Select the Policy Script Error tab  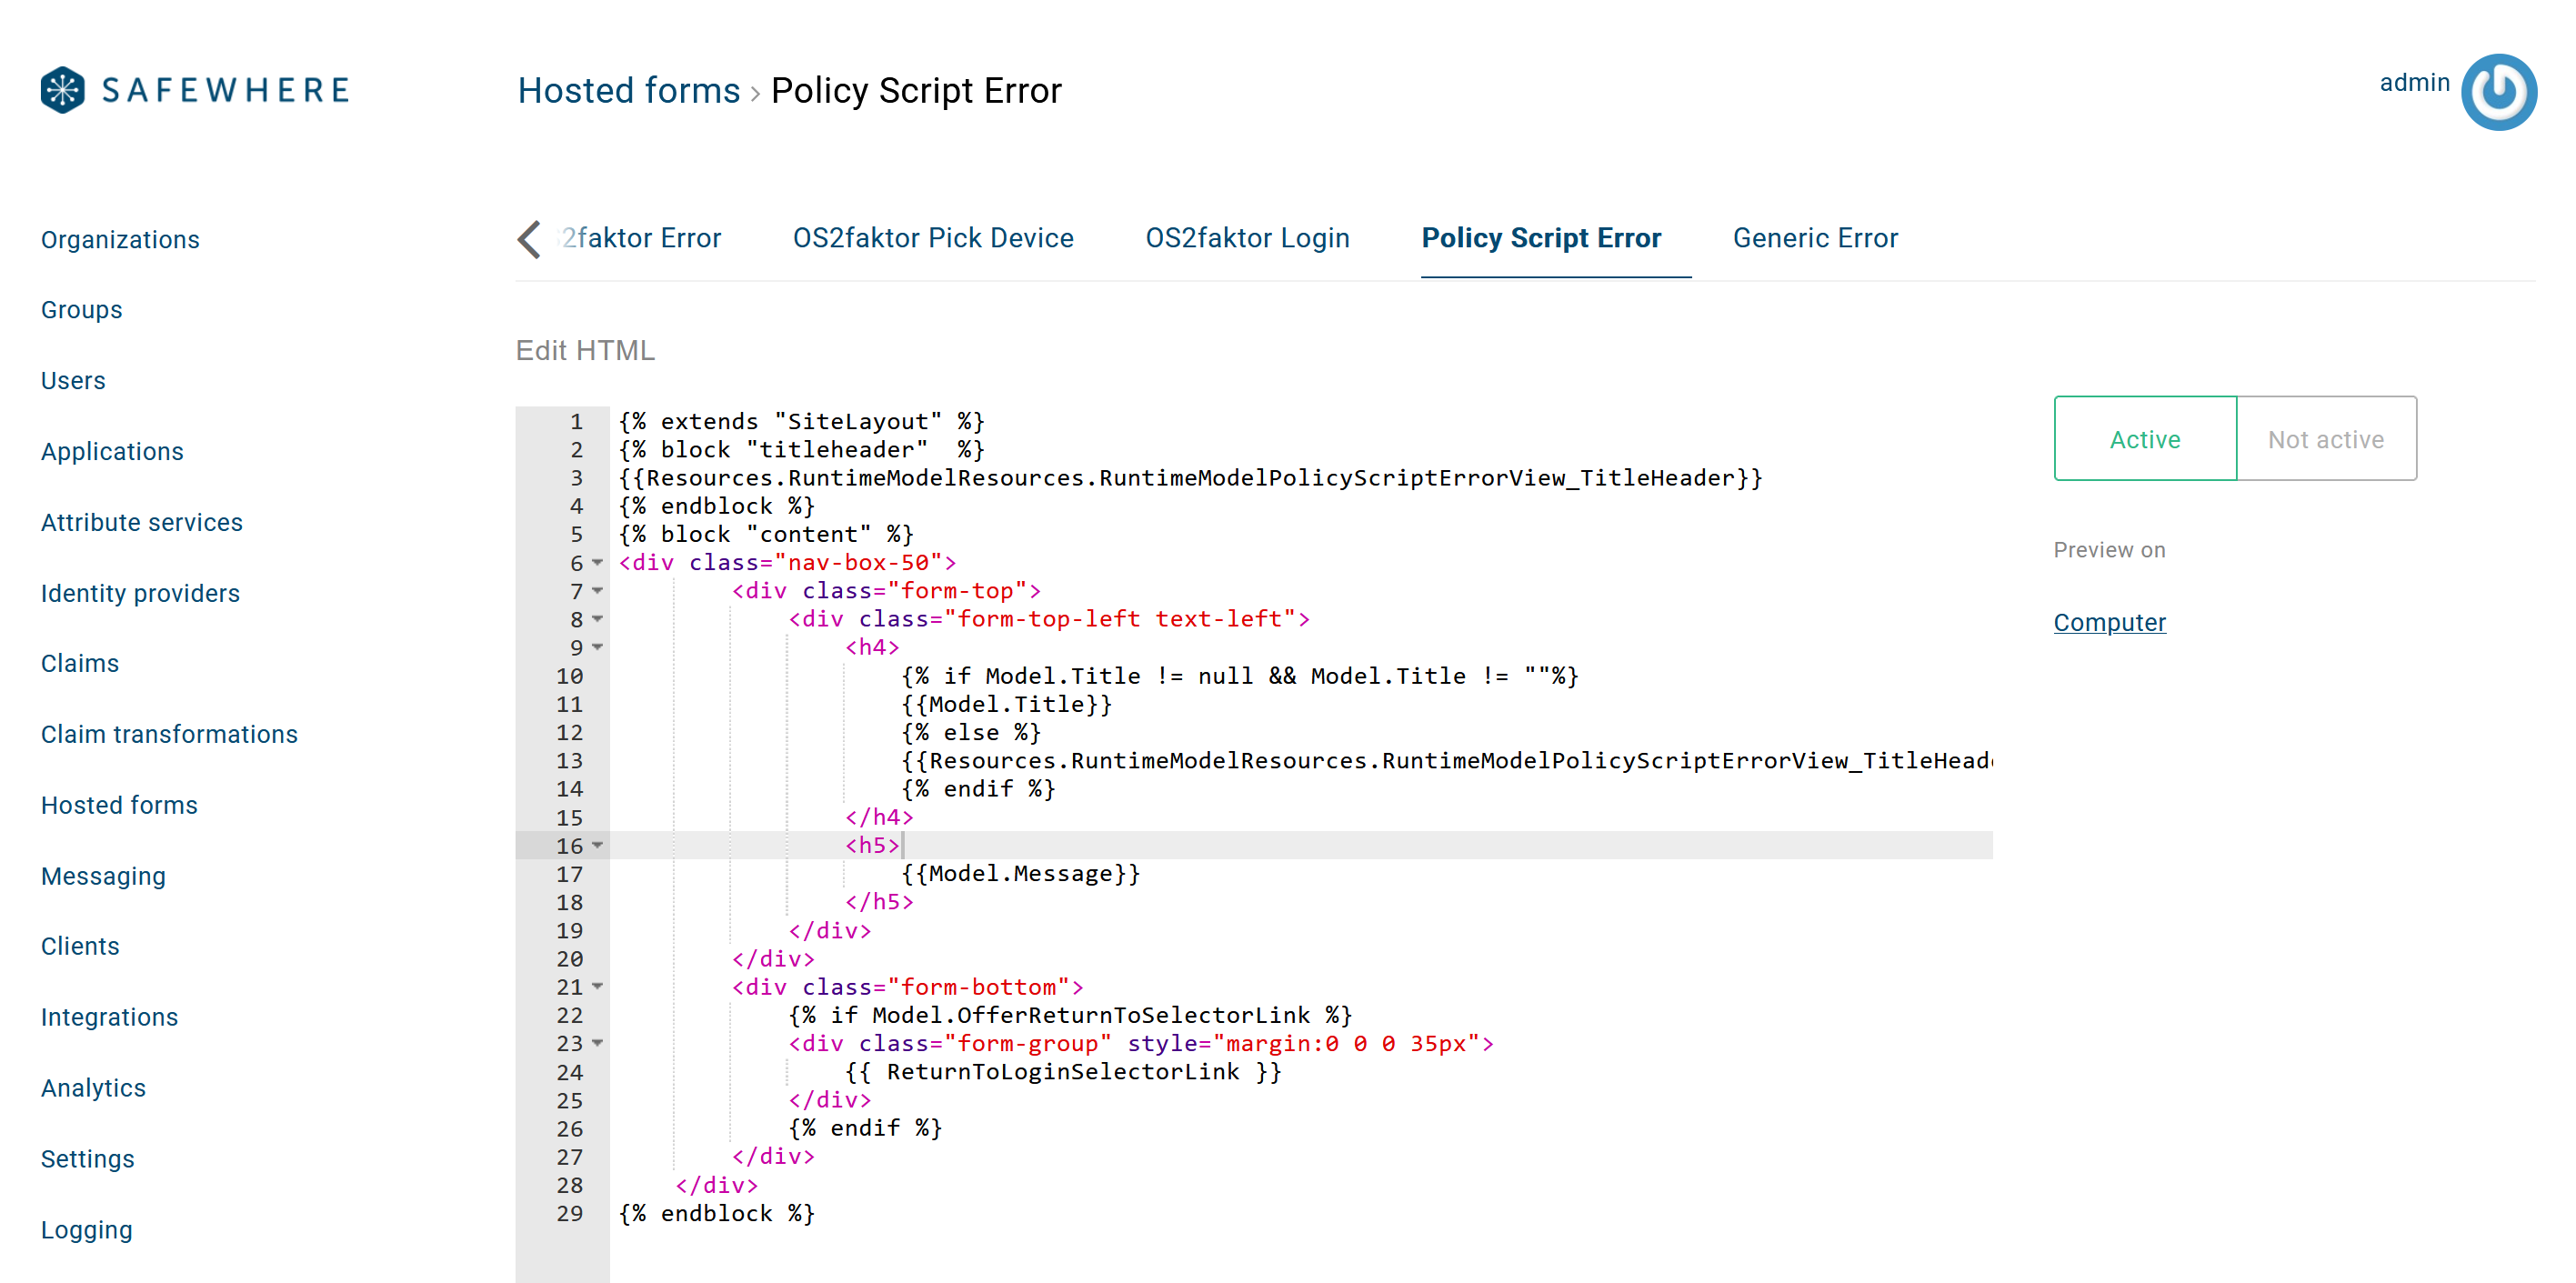1541,238
